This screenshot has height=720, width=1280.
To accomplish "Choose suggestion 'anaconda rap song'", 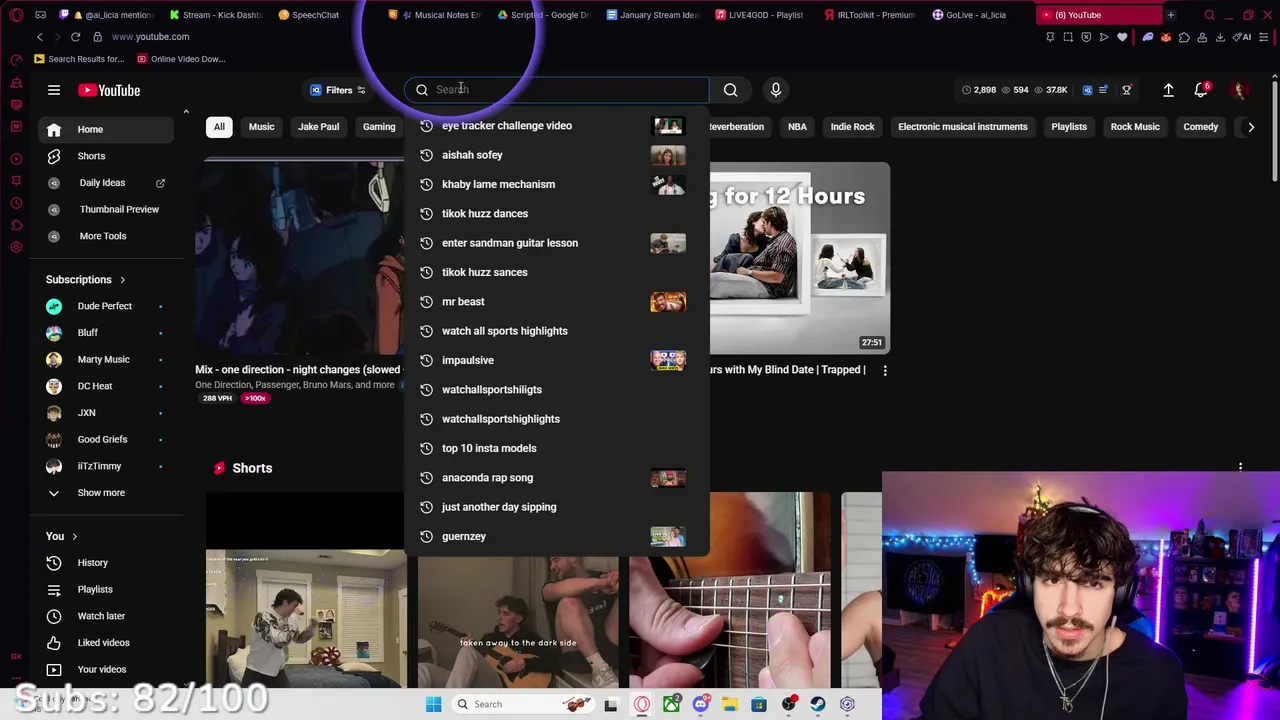I will (556, 478).
